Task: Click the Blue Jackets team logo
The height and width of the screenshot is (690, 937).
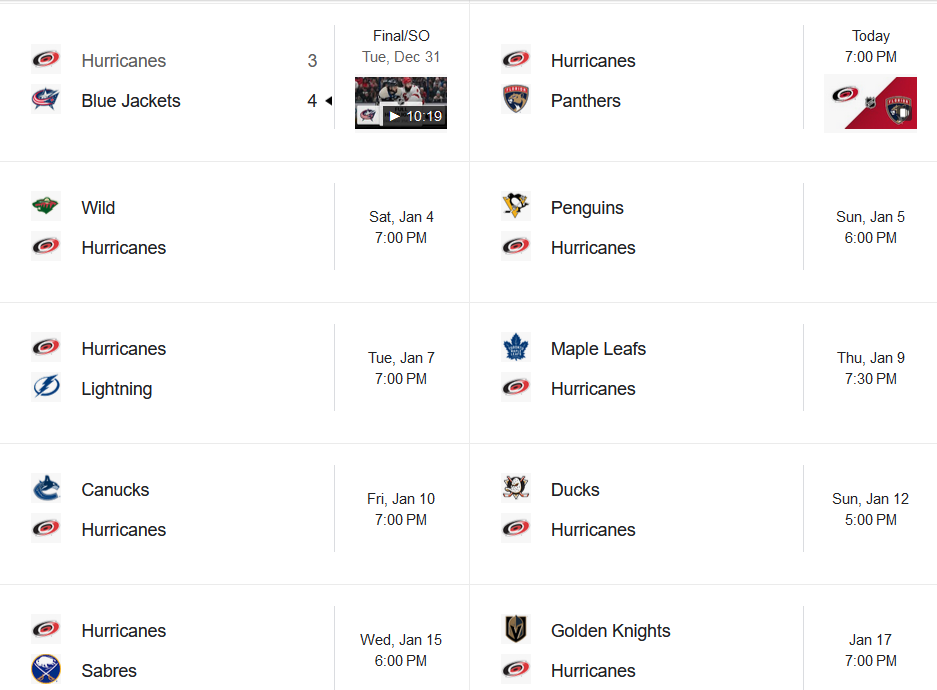Action: pyautogui.click(x=46, y=101)
